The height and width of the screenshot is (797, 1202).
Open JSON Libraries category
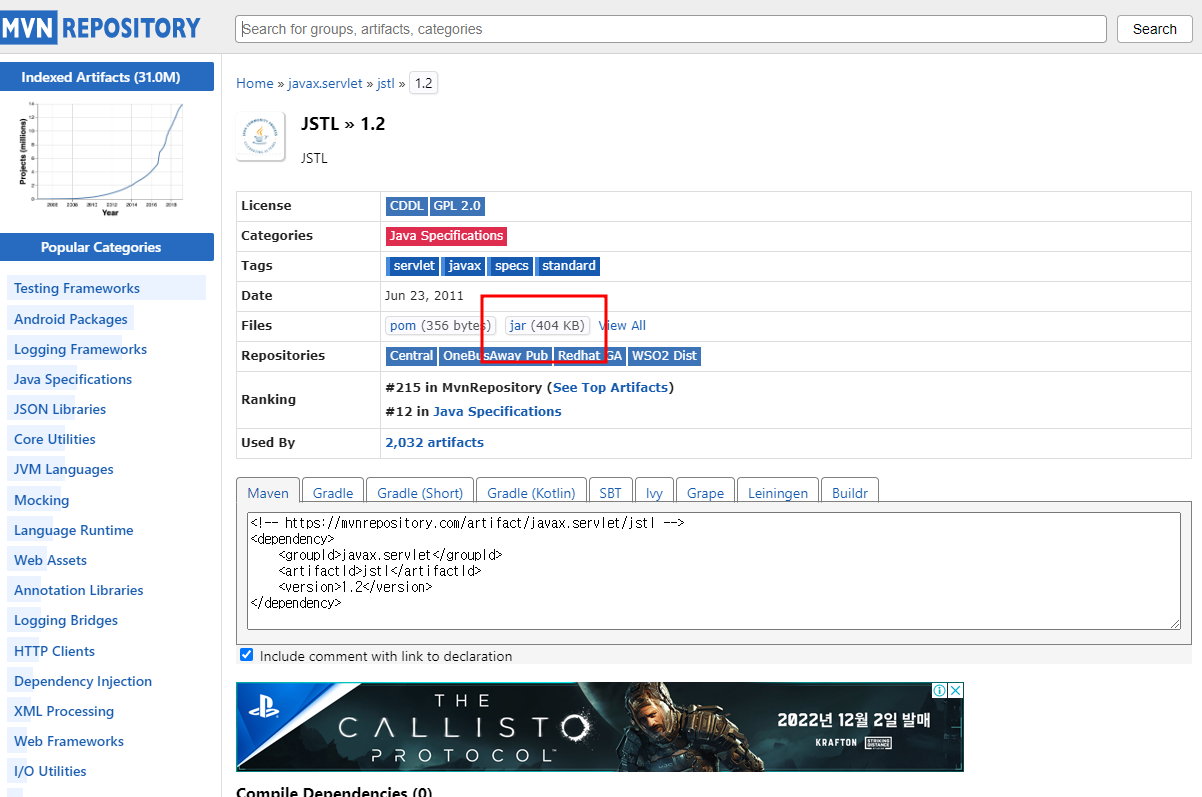point(60,409)
